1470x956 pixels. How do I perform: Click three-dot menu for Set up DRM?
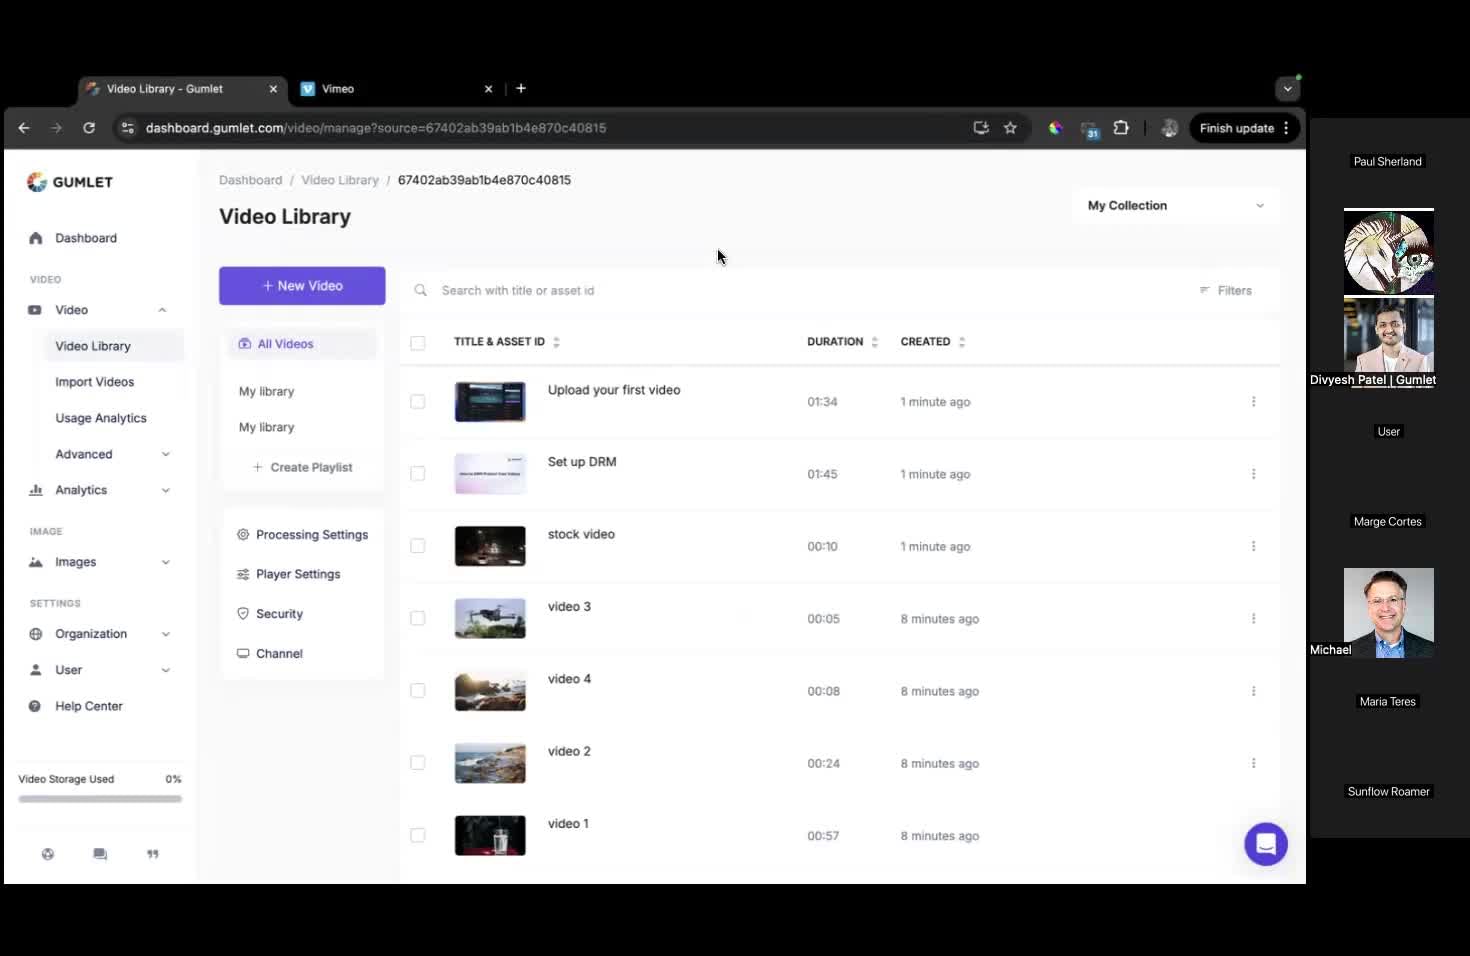[x=1253, y=474]
